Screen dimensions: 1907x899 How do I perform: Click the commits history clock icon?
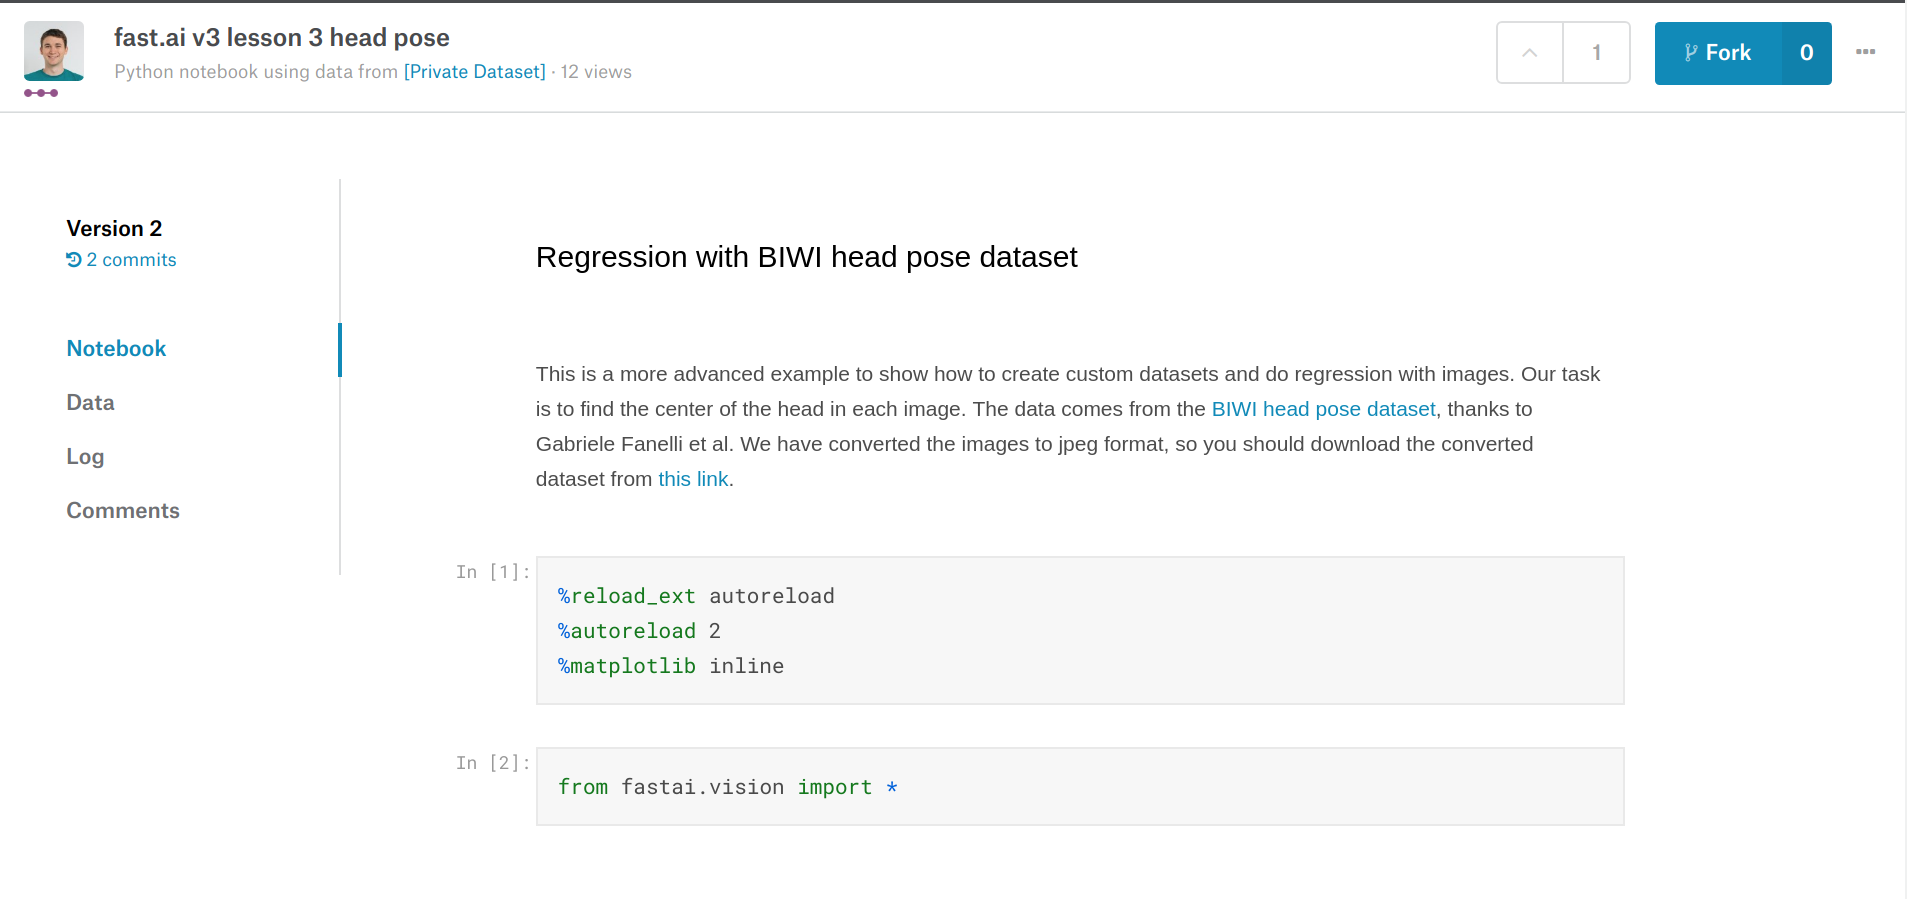click(x=74, y=260)
